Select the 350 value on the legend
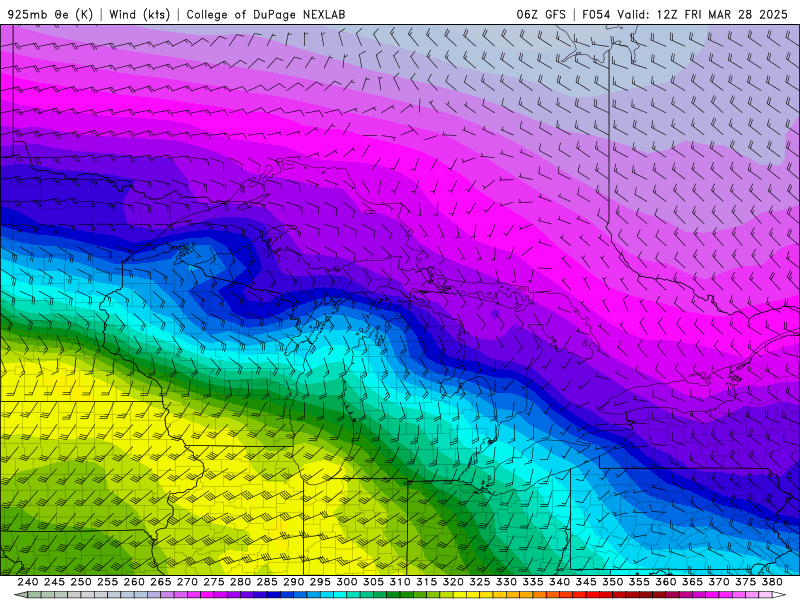 click(613, 582)
